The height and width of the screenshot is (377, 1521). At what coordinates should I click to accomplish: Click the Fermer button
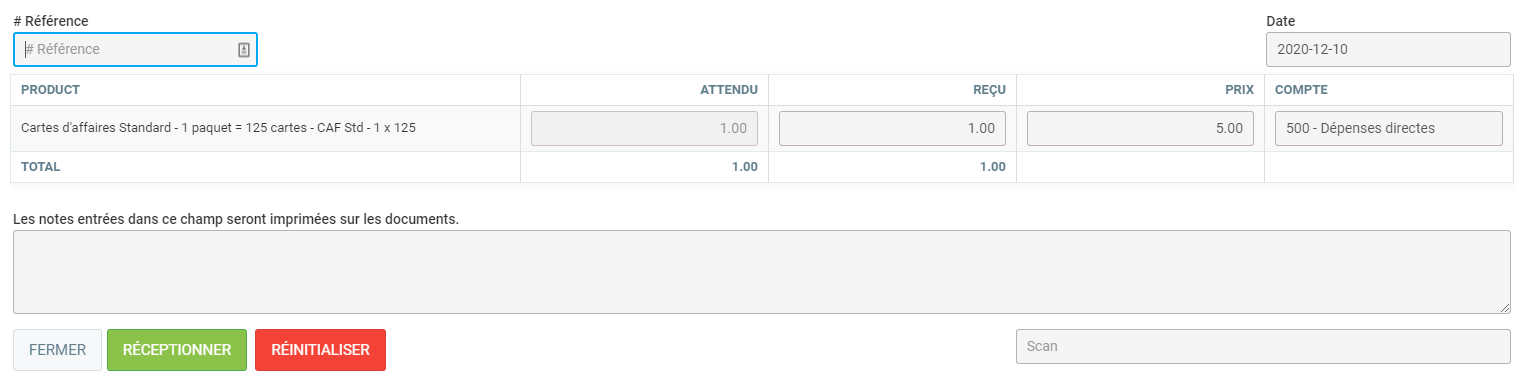(57, 350)
